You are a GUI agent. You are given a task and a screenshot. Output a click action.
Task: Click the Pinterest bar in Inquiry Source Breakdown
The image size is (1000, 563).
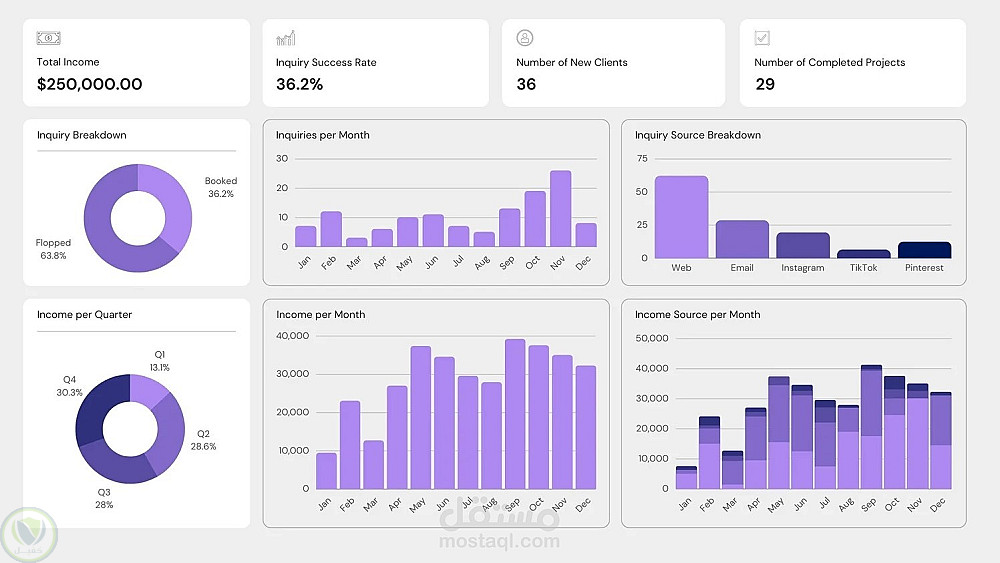pyautogui.click(x=924, y=250)
